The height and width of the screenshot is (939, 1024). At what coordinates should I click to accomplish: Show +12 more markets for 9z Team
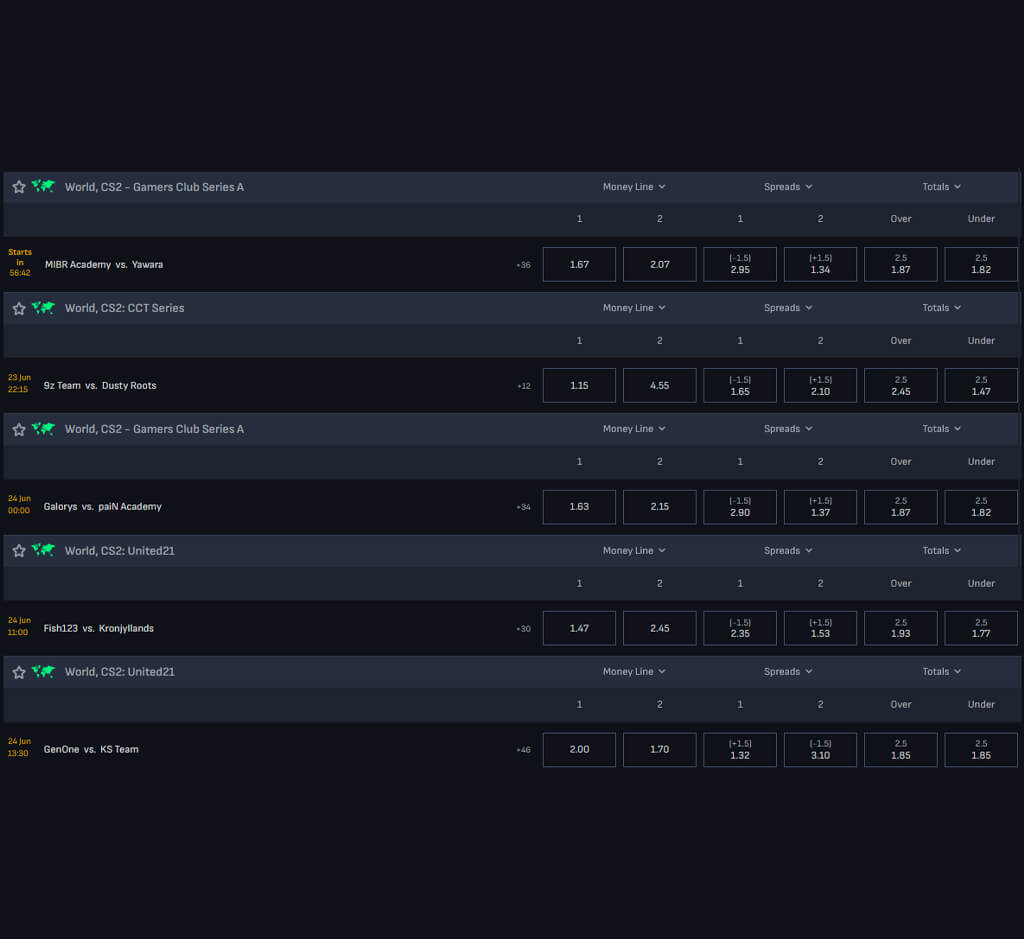pos(524,386)
